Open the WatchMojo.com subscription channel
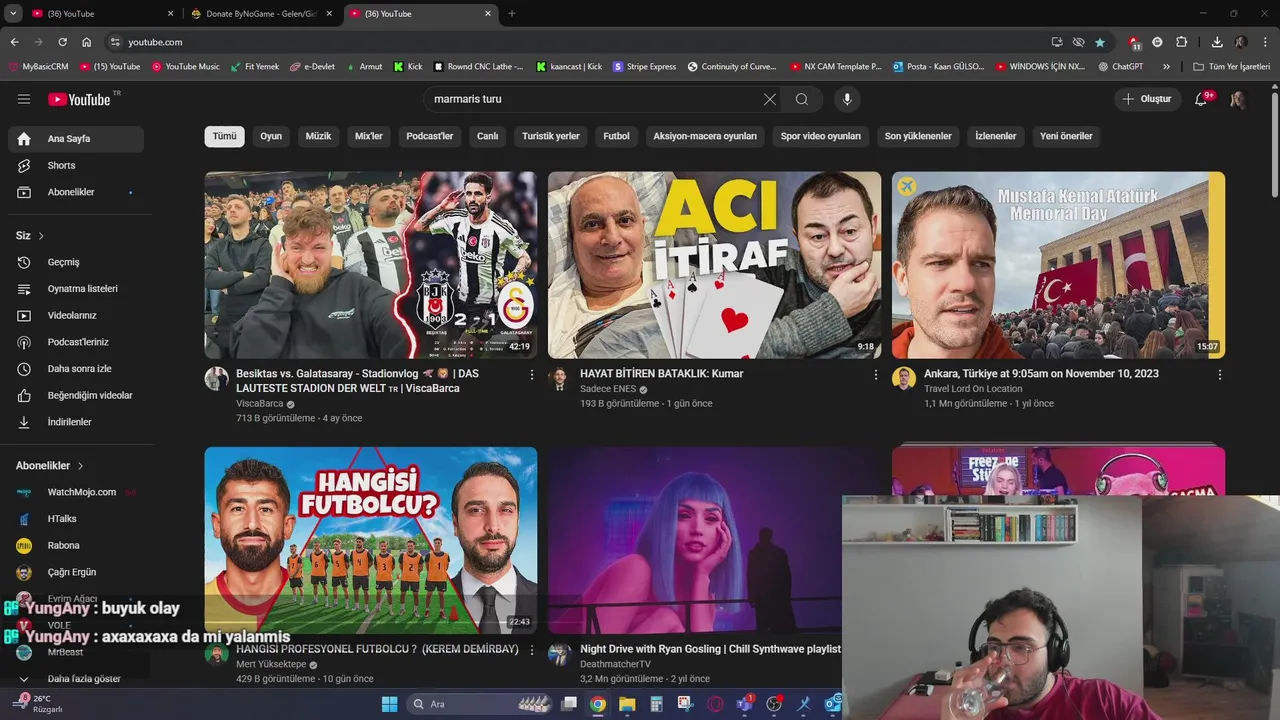 (76, 492)
